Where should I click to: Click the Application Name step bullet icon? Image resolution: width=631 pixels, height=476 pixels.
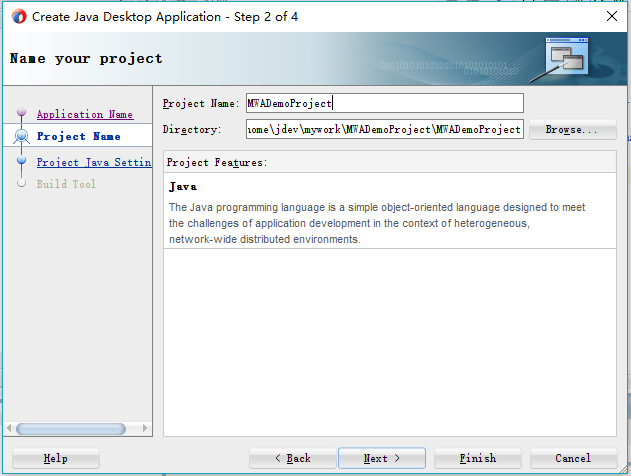point(22,113)
